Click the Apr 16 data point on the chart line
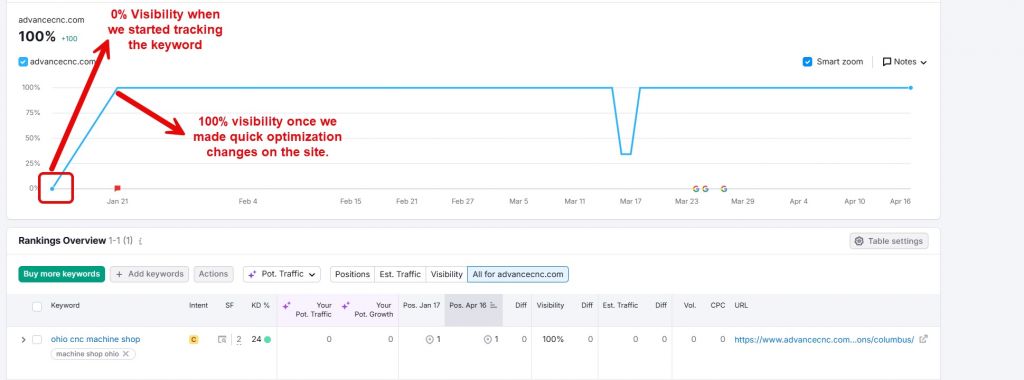 [910, 87]
